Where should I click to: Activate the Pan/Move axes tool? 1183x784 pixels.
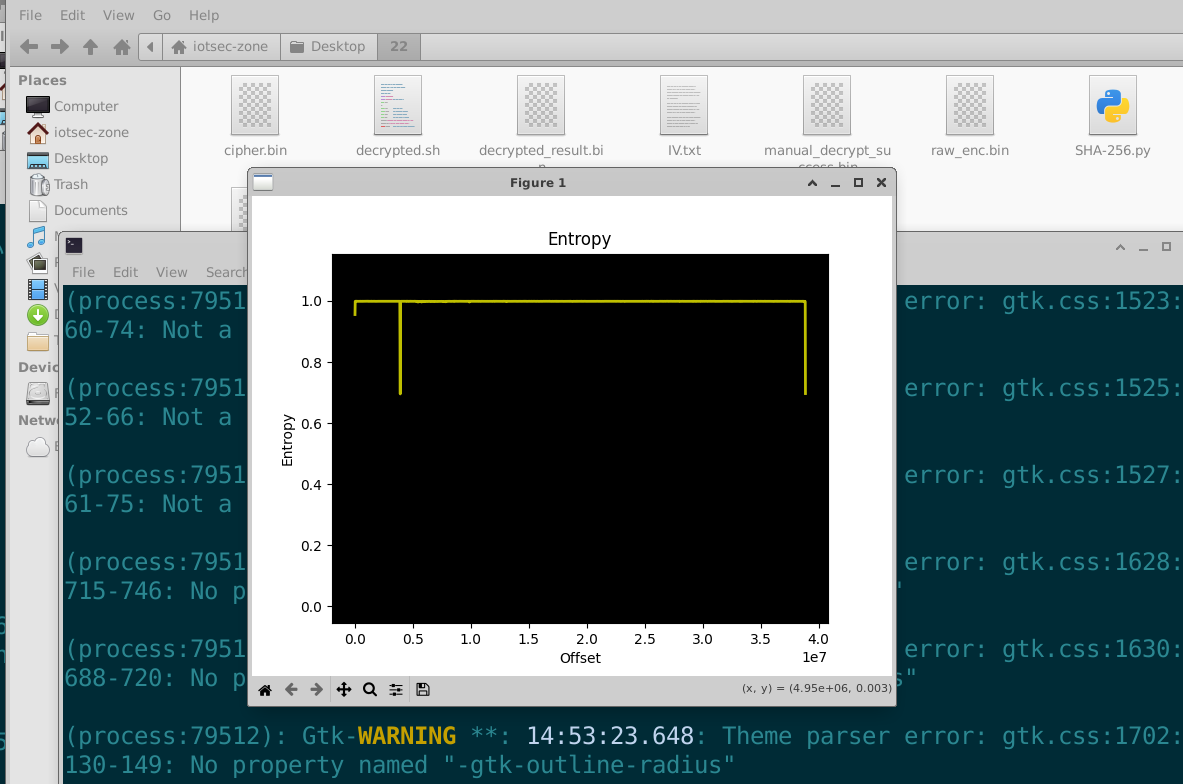343,690
